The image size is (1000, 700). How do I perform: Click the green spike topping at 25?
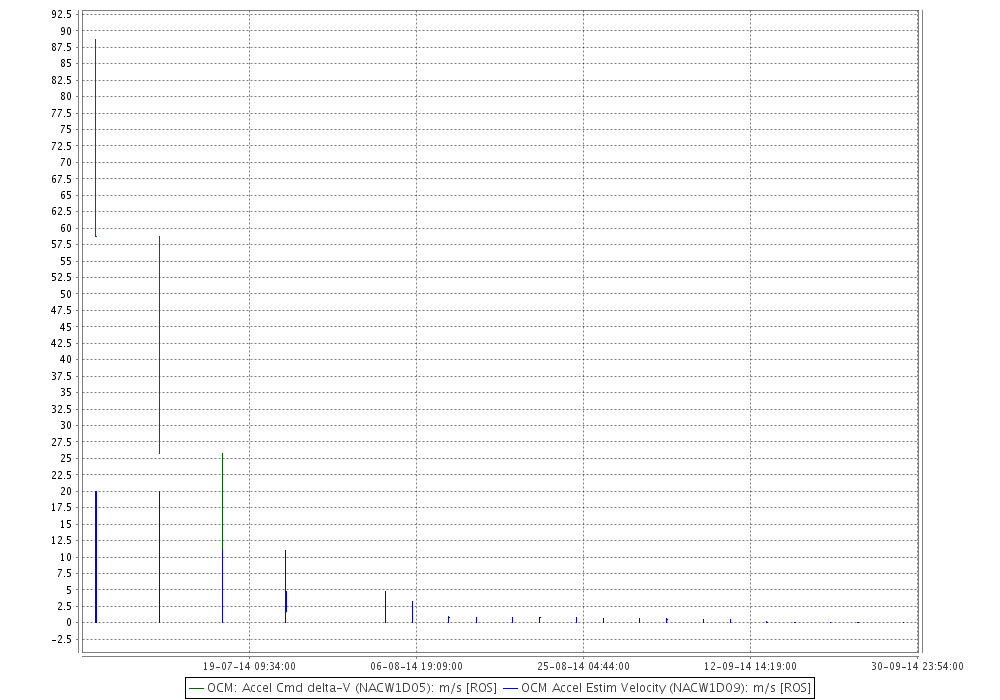pyautogui.click(x=223, y=502)
